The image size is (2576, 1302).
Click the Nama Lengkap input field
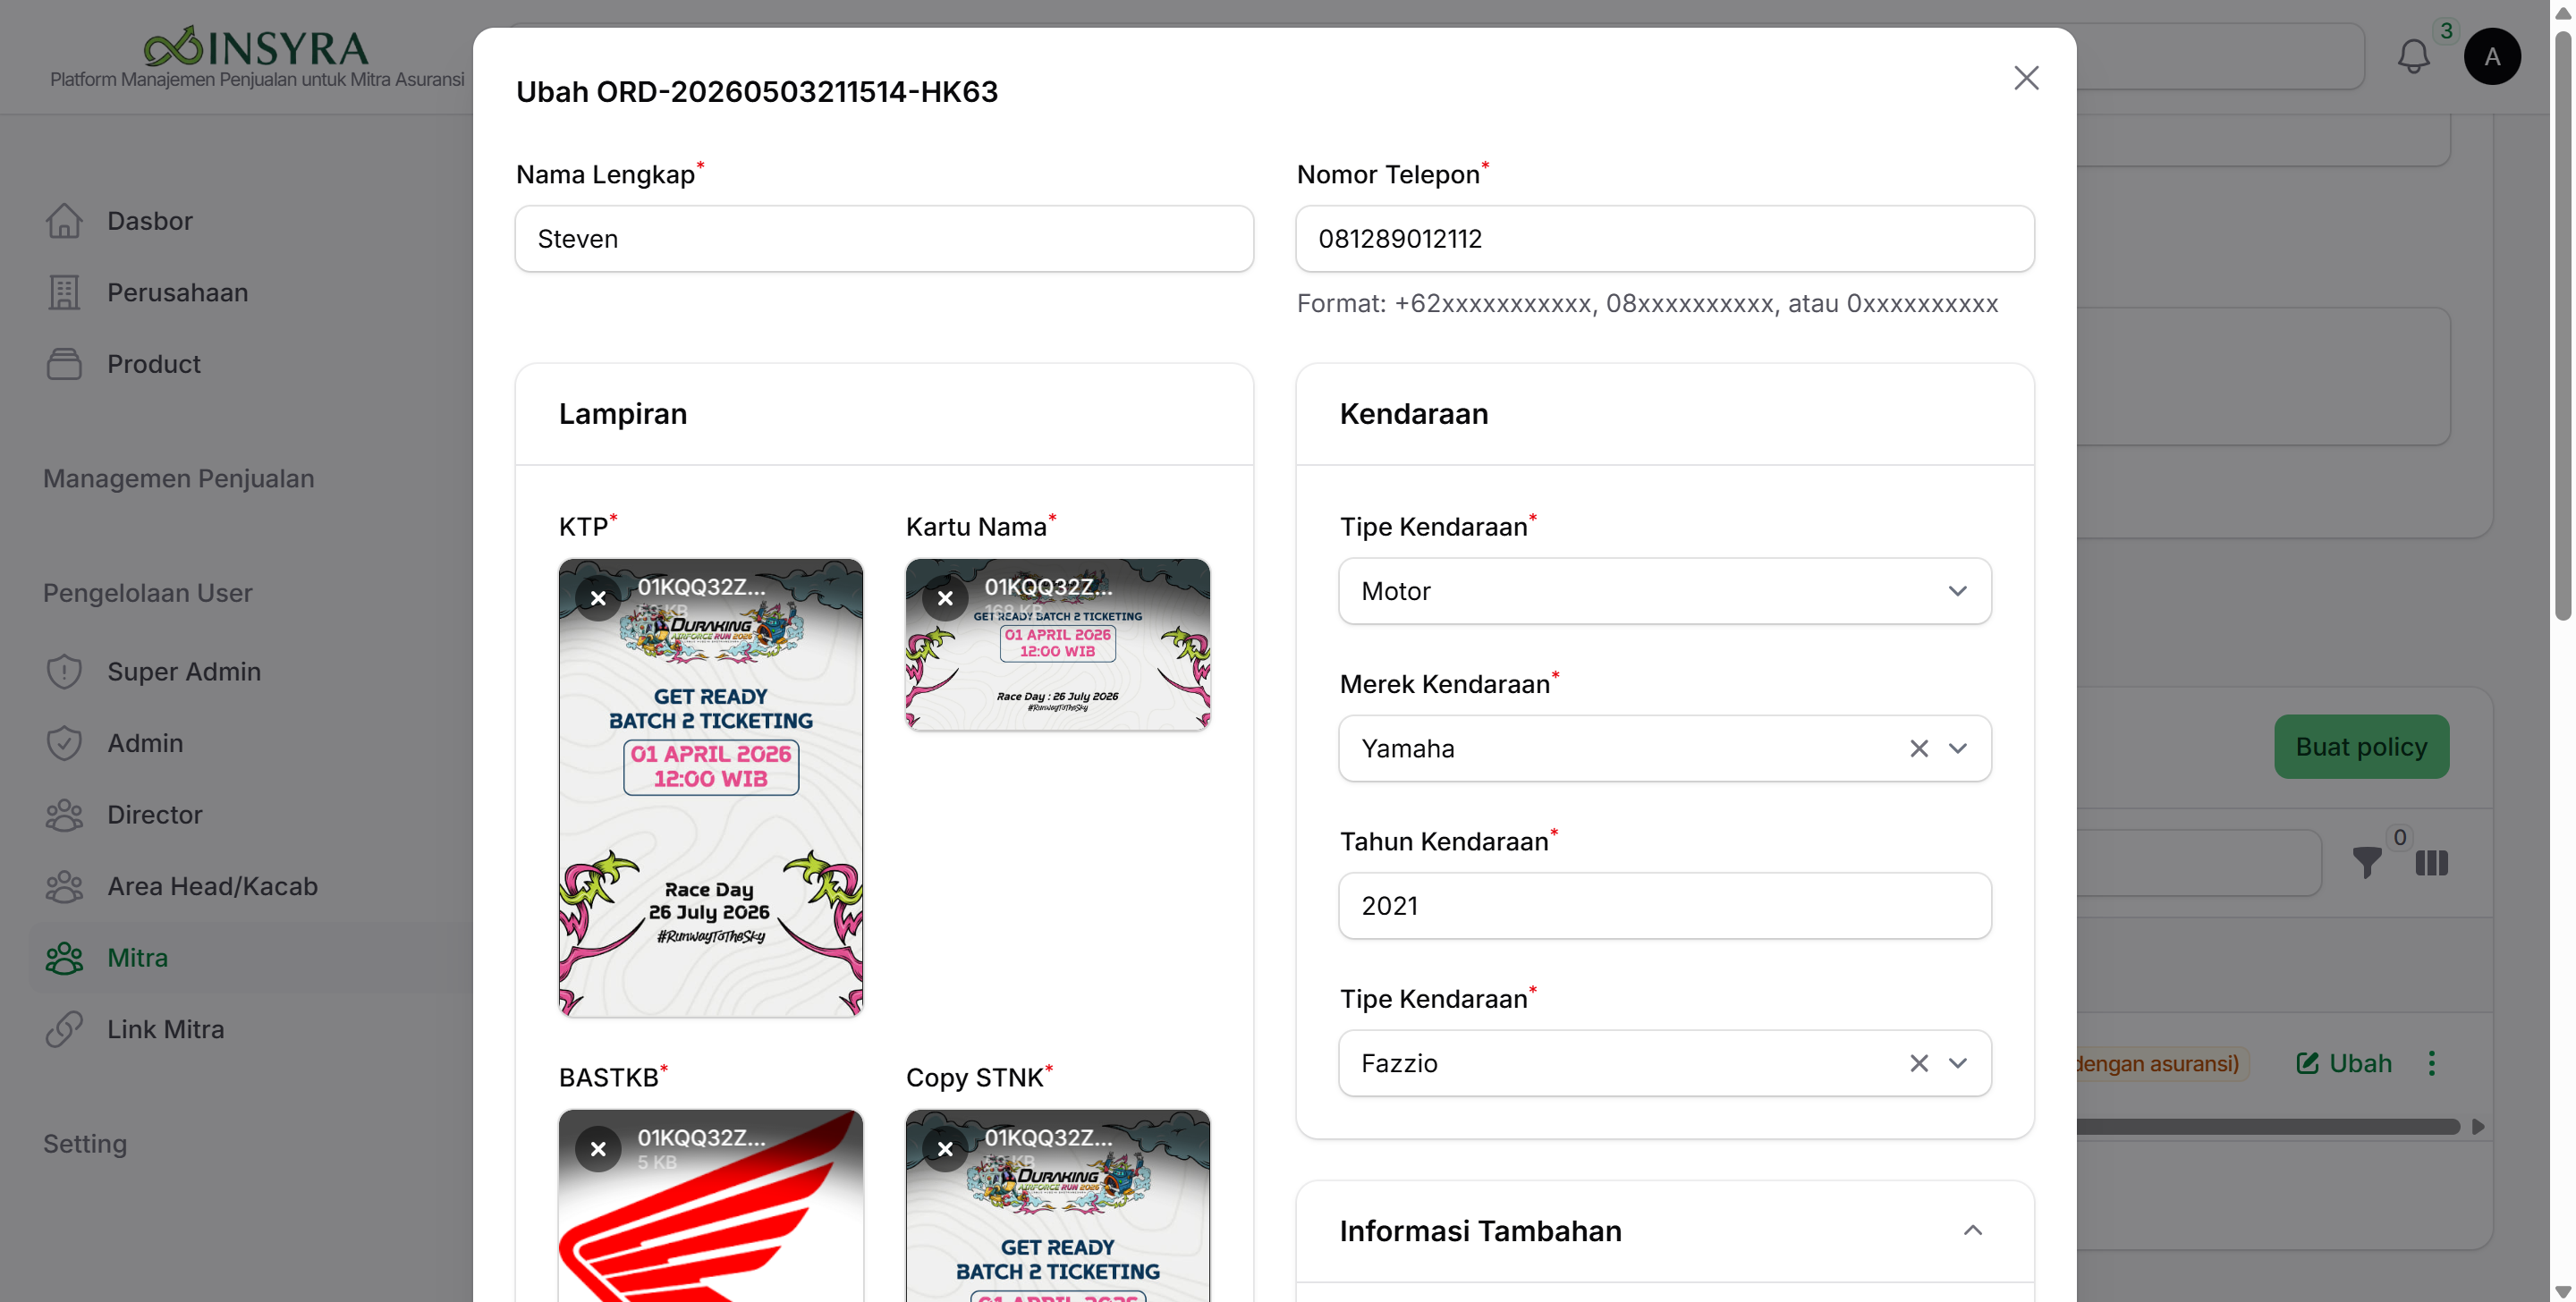884,239
